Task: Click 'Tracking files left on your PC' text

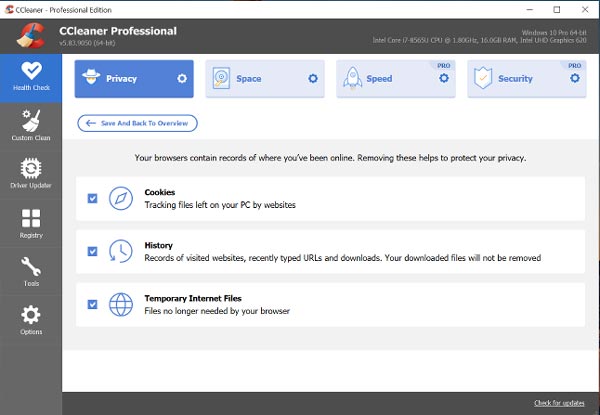Action: pyautogui.click(x=220, y=205)
